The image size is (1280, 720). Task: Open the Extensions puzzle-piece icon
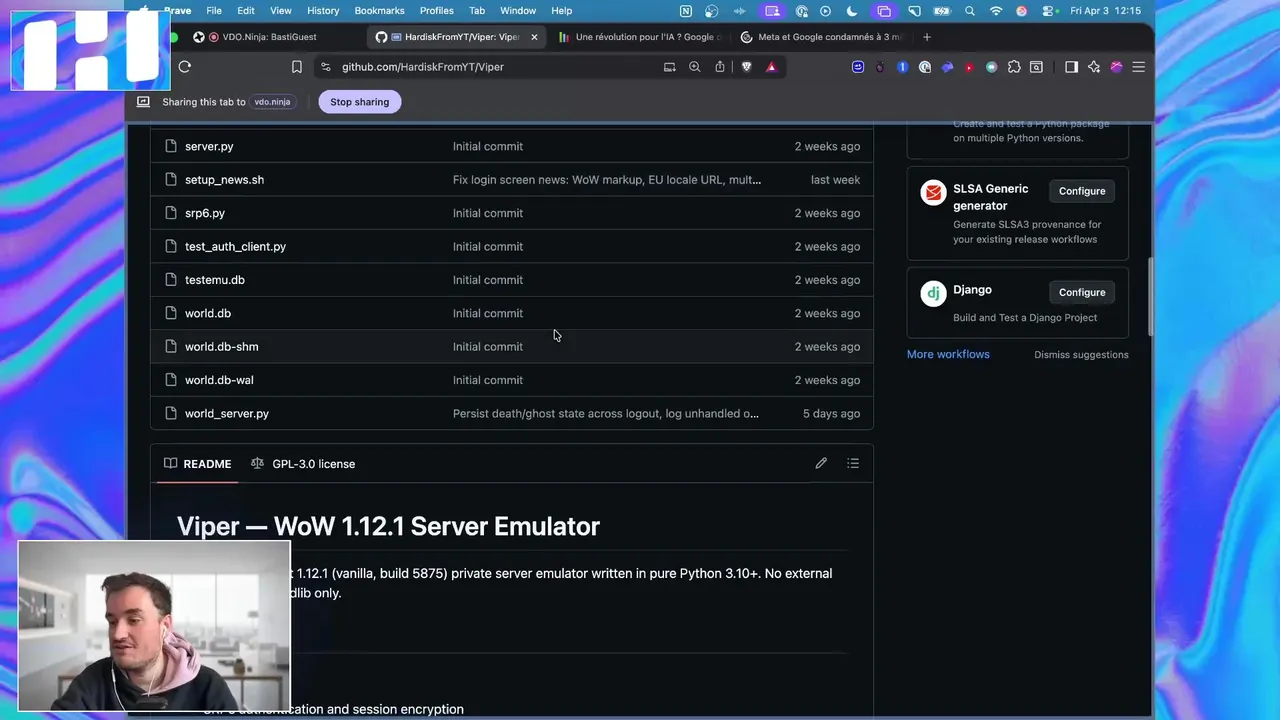click(x=1014, y=67)
